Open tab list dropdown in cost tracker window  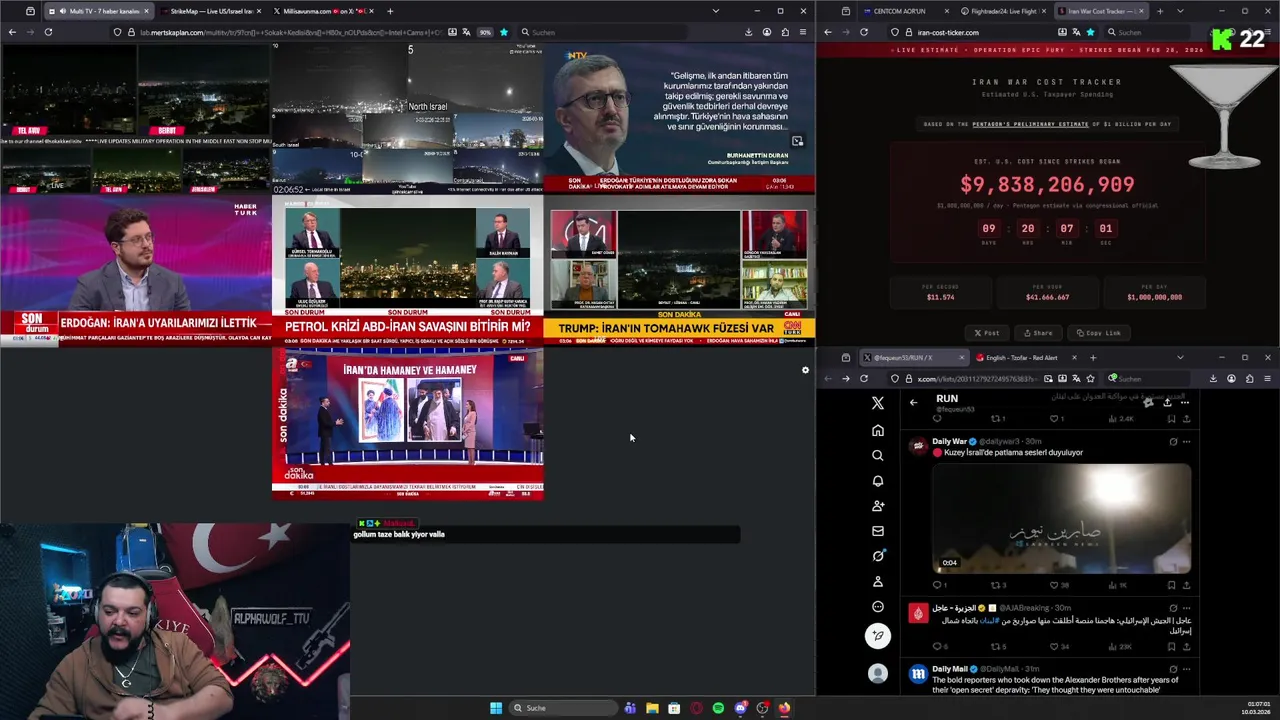[1180, 11]
